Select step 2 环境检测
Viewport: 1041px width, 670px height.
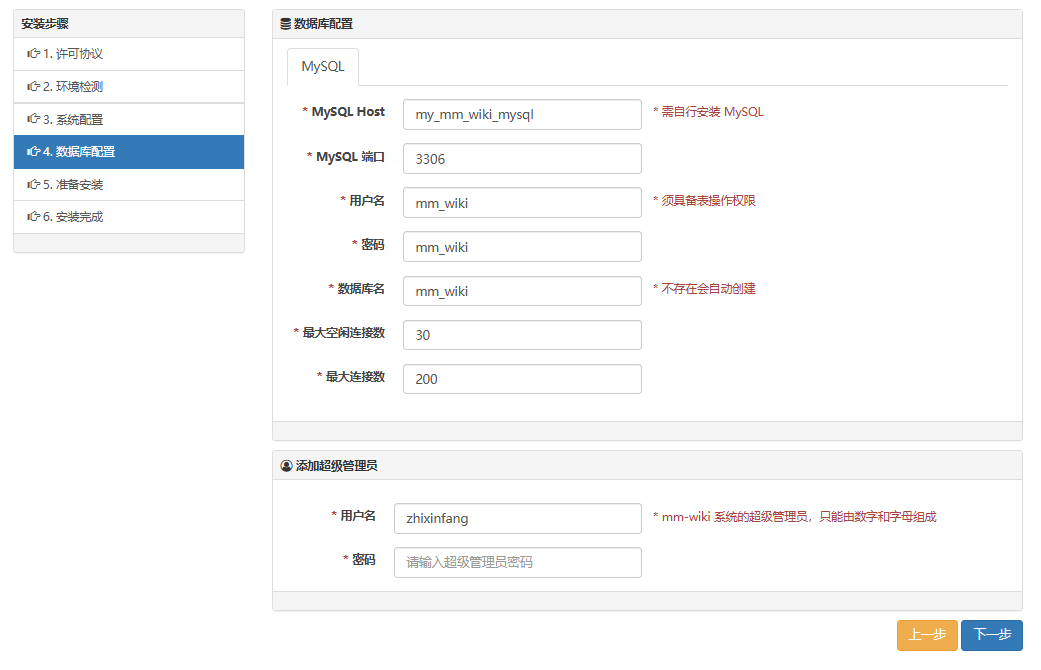click(x=129, y=86)
